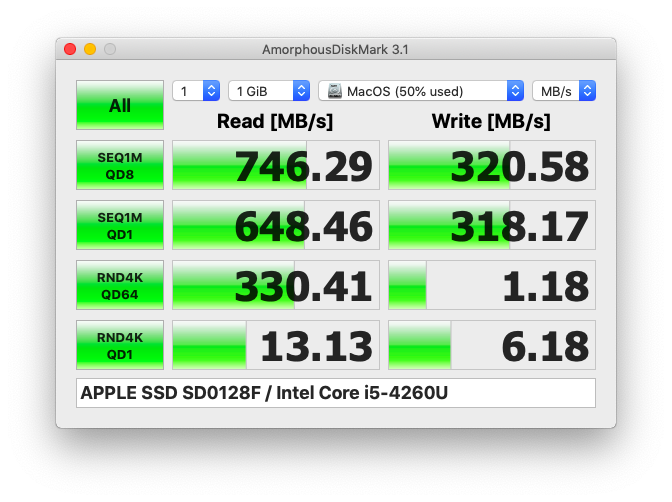Screen dimensions: 672x502
Task: Run the SEQ1M QD8 test
Action: click(120, 165)
